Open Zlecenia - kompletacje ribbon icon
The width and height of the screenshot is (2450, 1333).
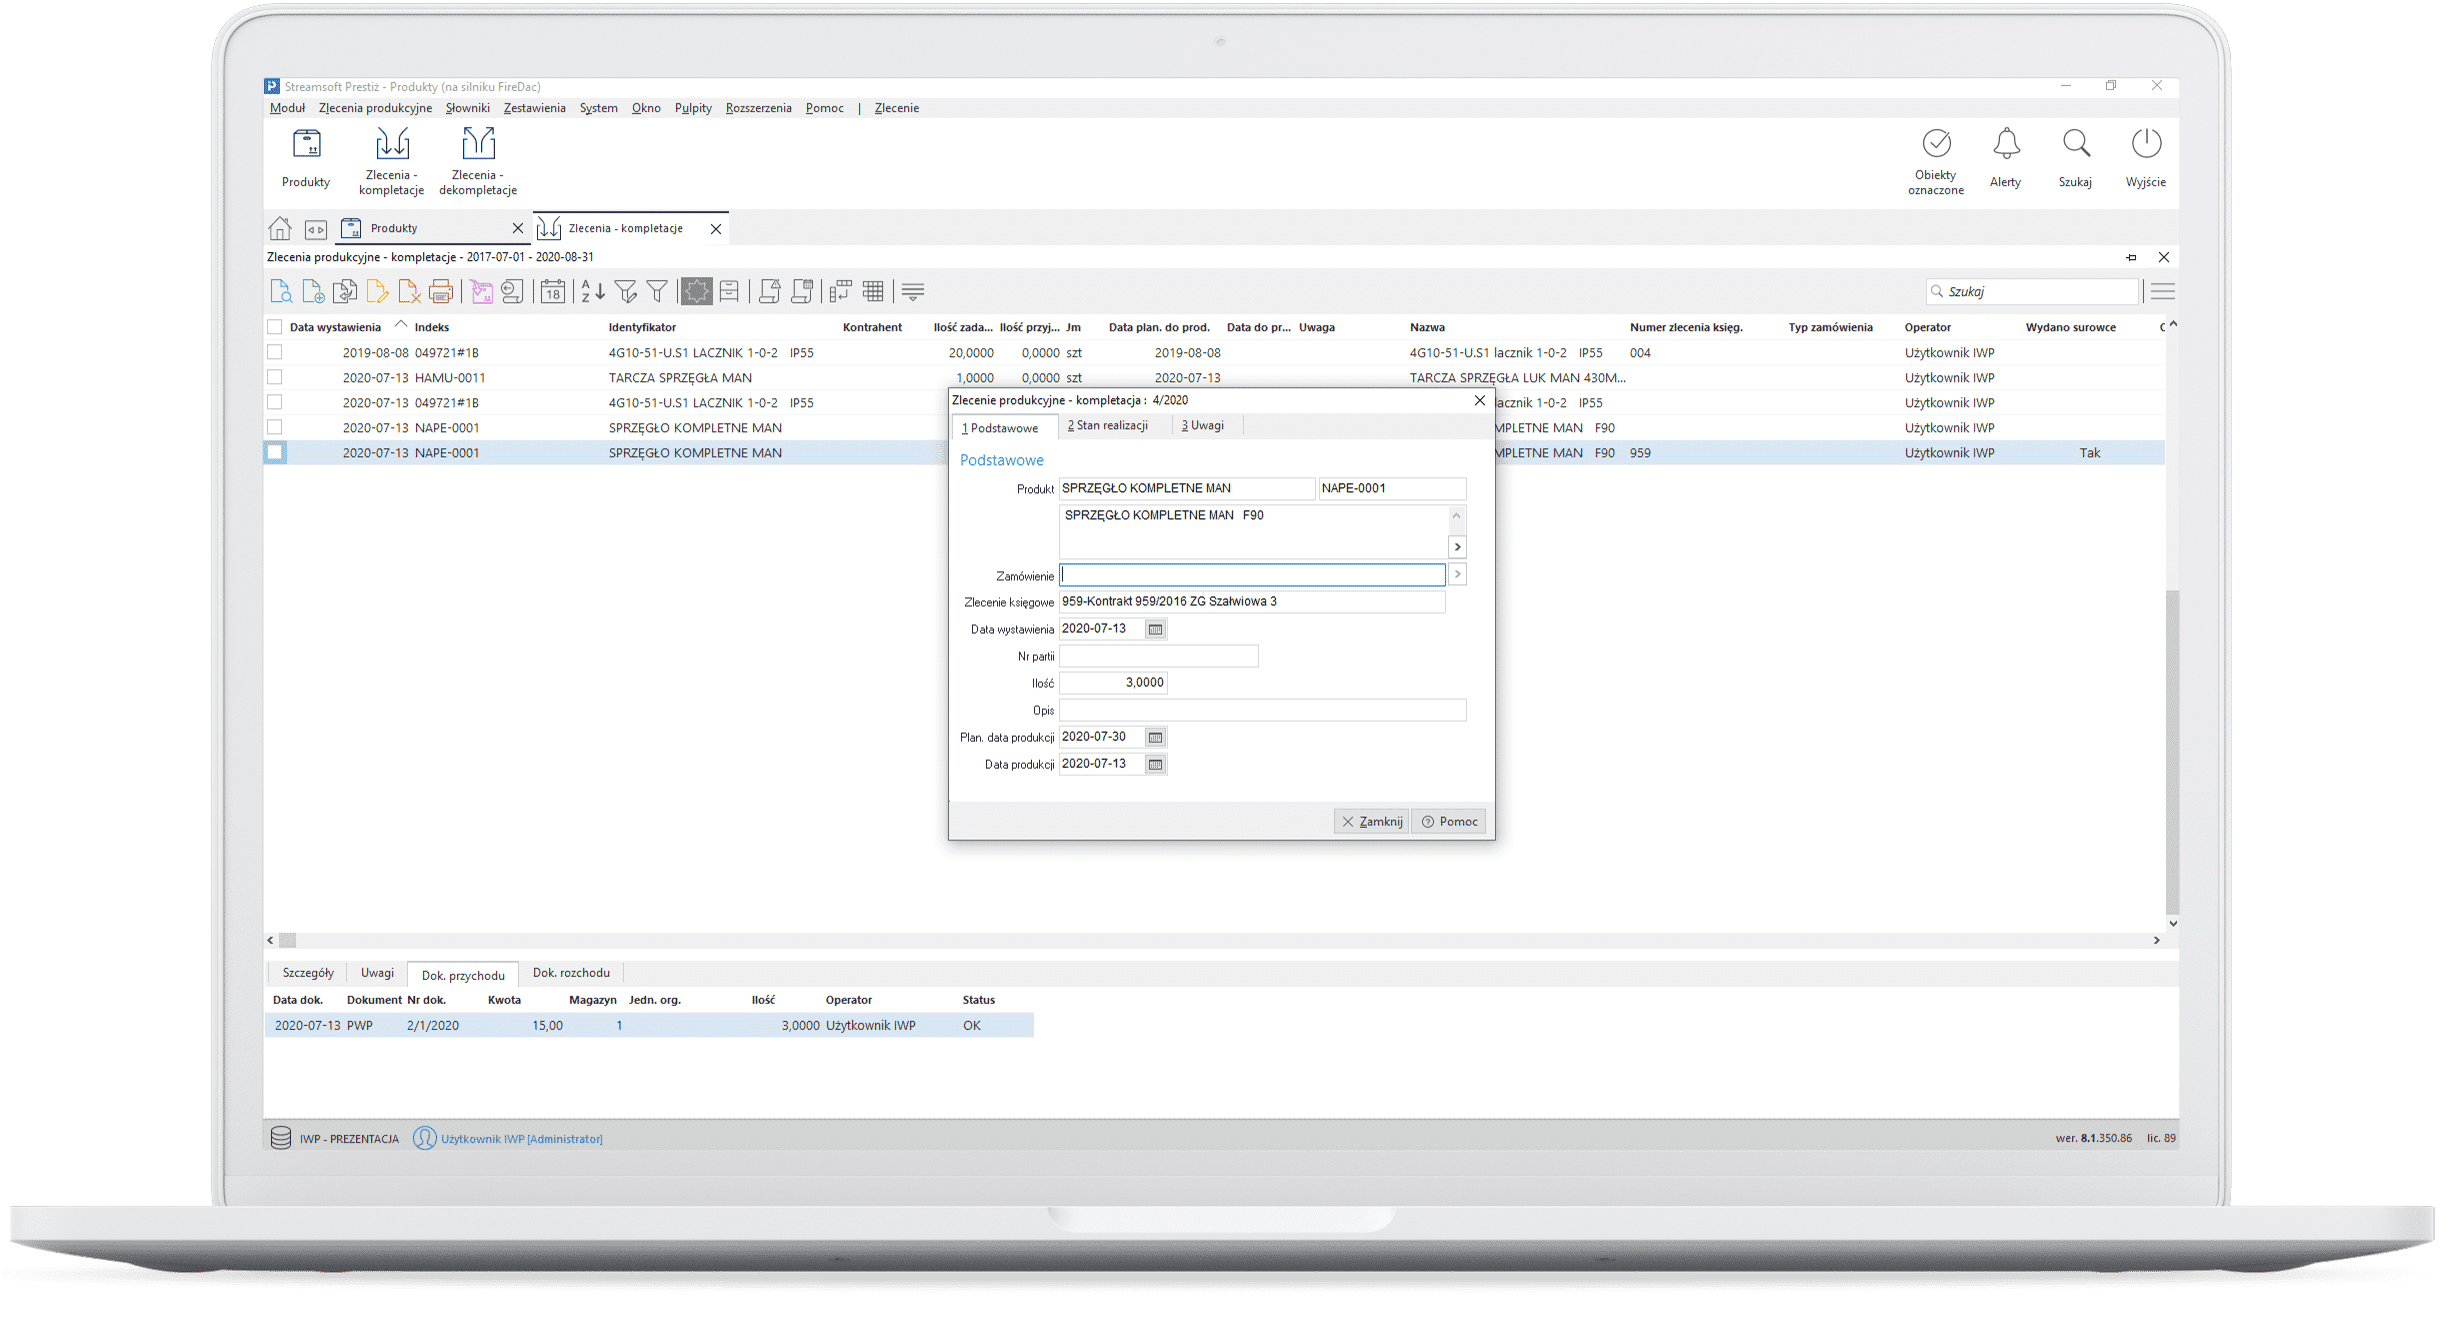(x=391, y=161)
